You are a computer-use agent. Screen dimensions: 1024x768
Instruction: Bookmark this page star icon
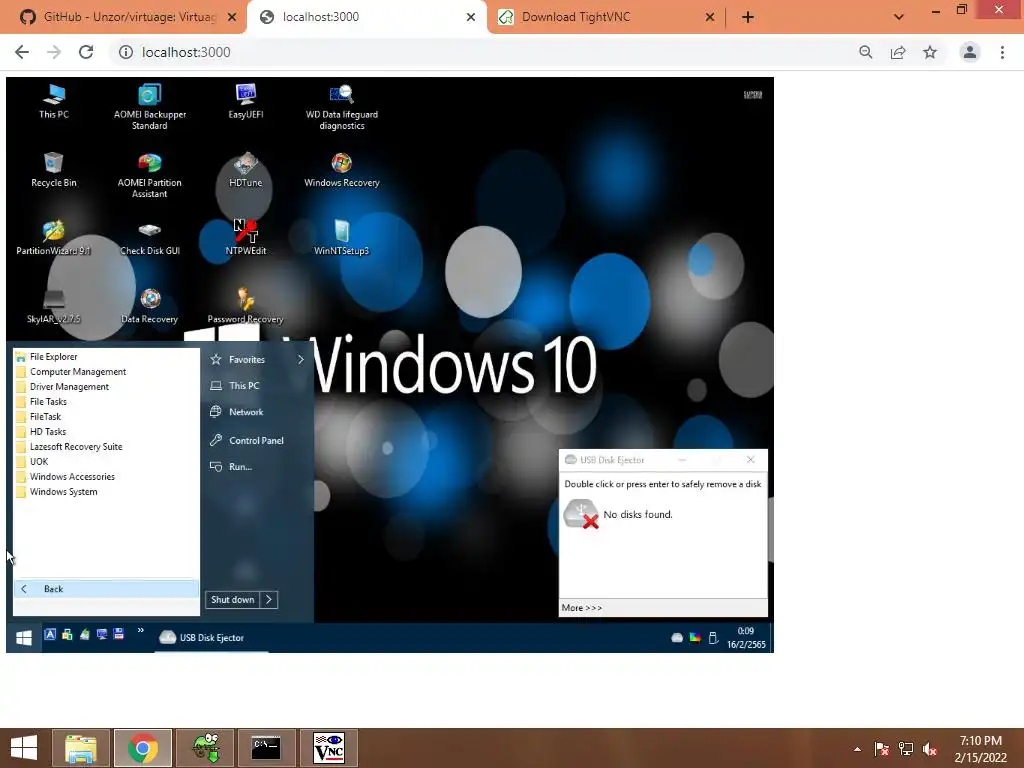tap(930, 52)
